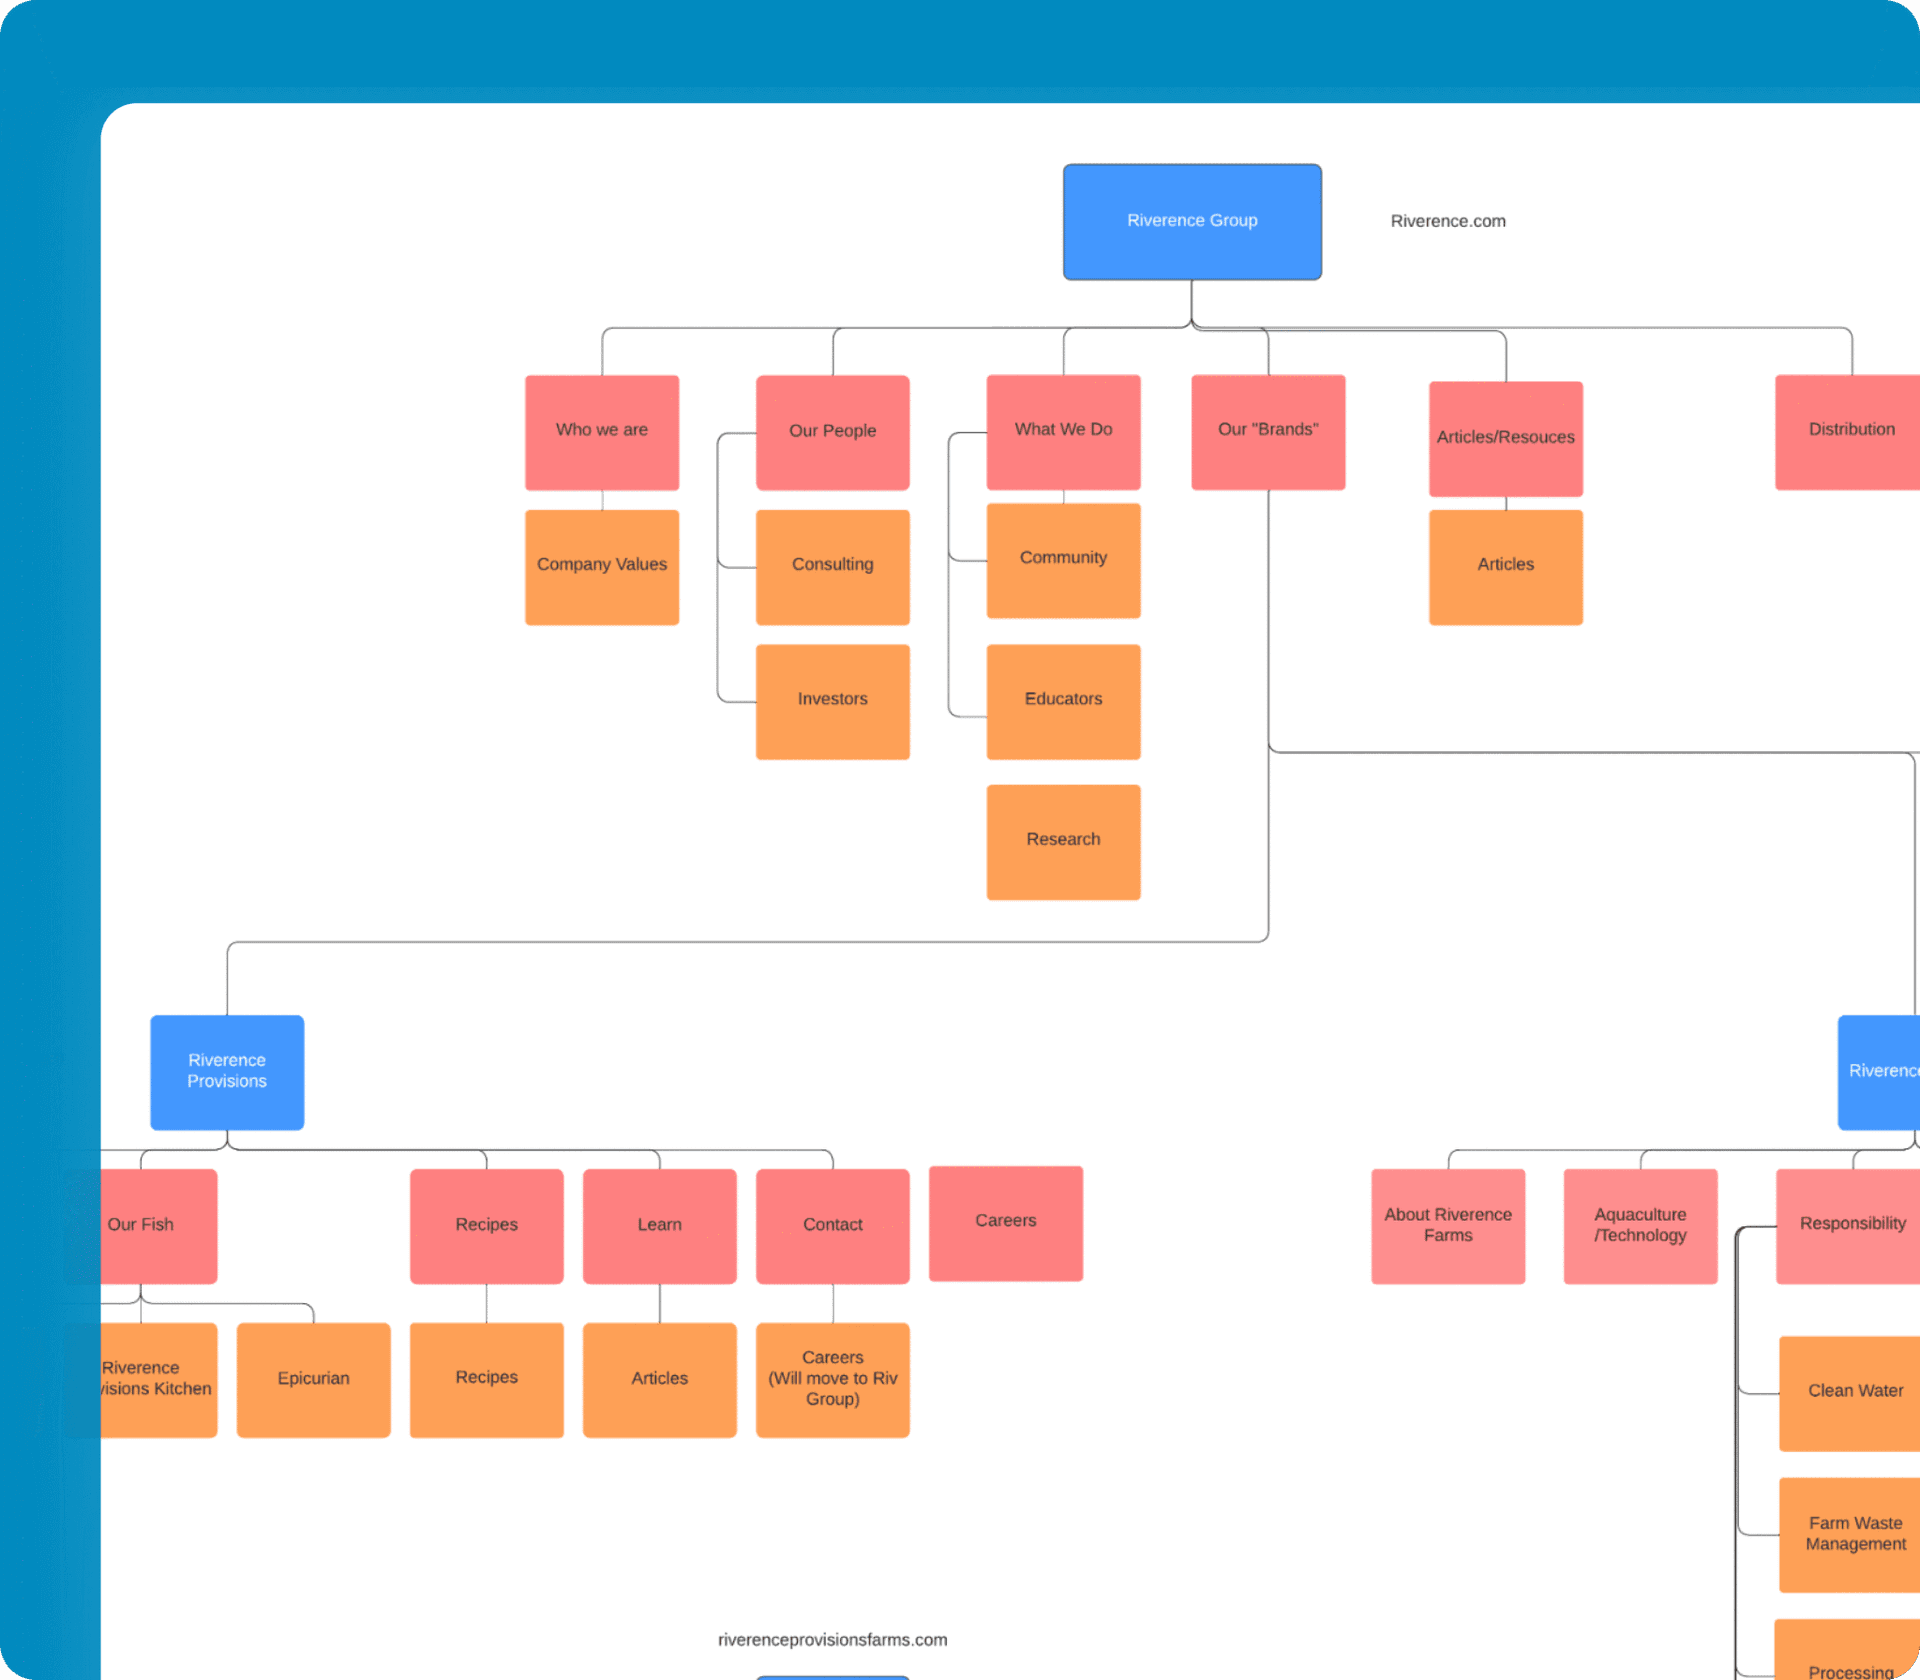Click the Our Fish node
This screenshot has width=1920, height=1680.
(141, 1226)
